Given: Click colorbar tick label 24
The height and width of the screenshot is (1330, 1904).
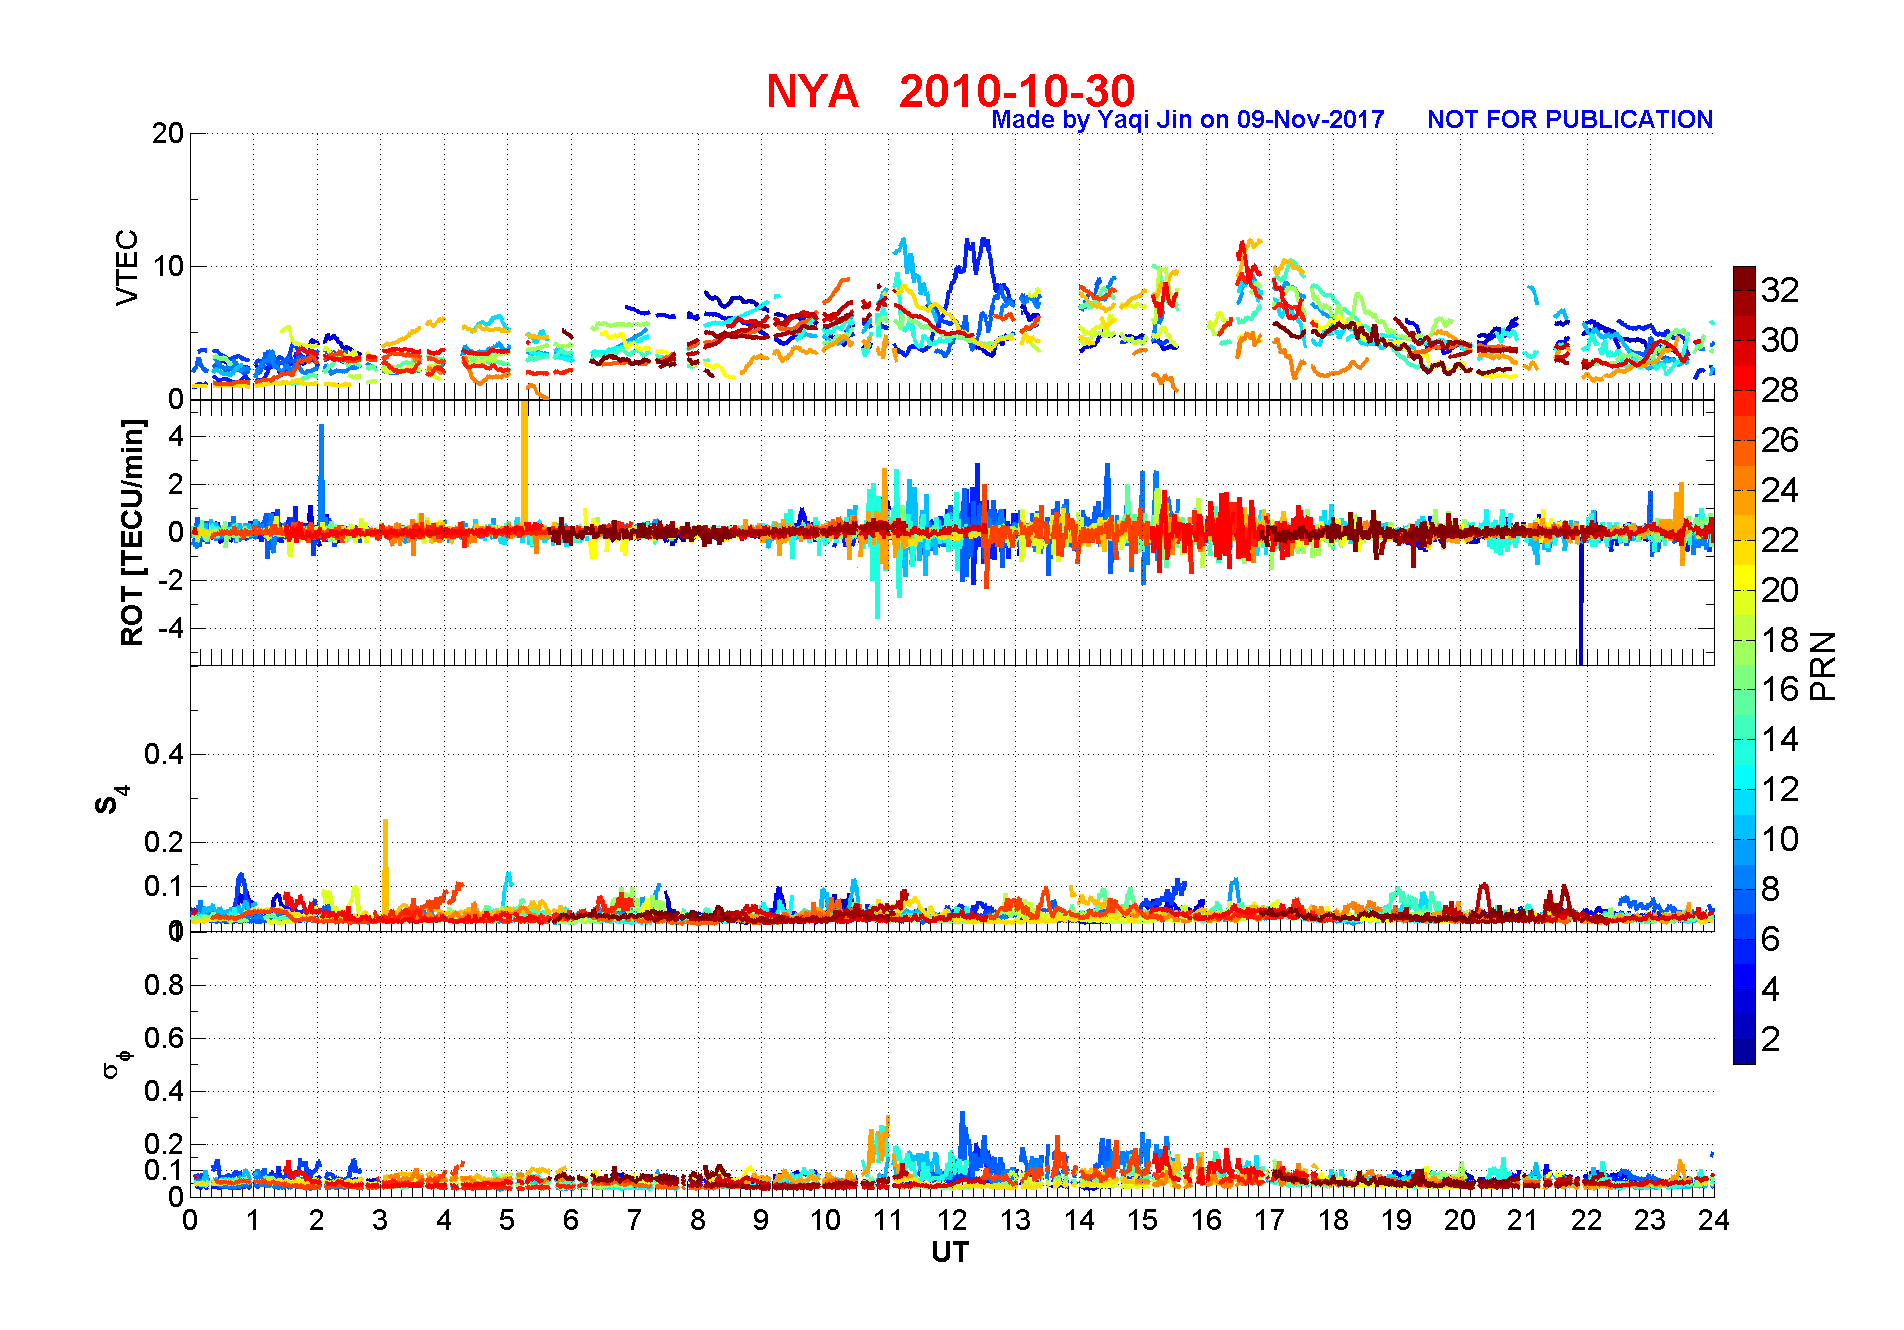Looking at the screenshot, I should tap(1780, 490).
